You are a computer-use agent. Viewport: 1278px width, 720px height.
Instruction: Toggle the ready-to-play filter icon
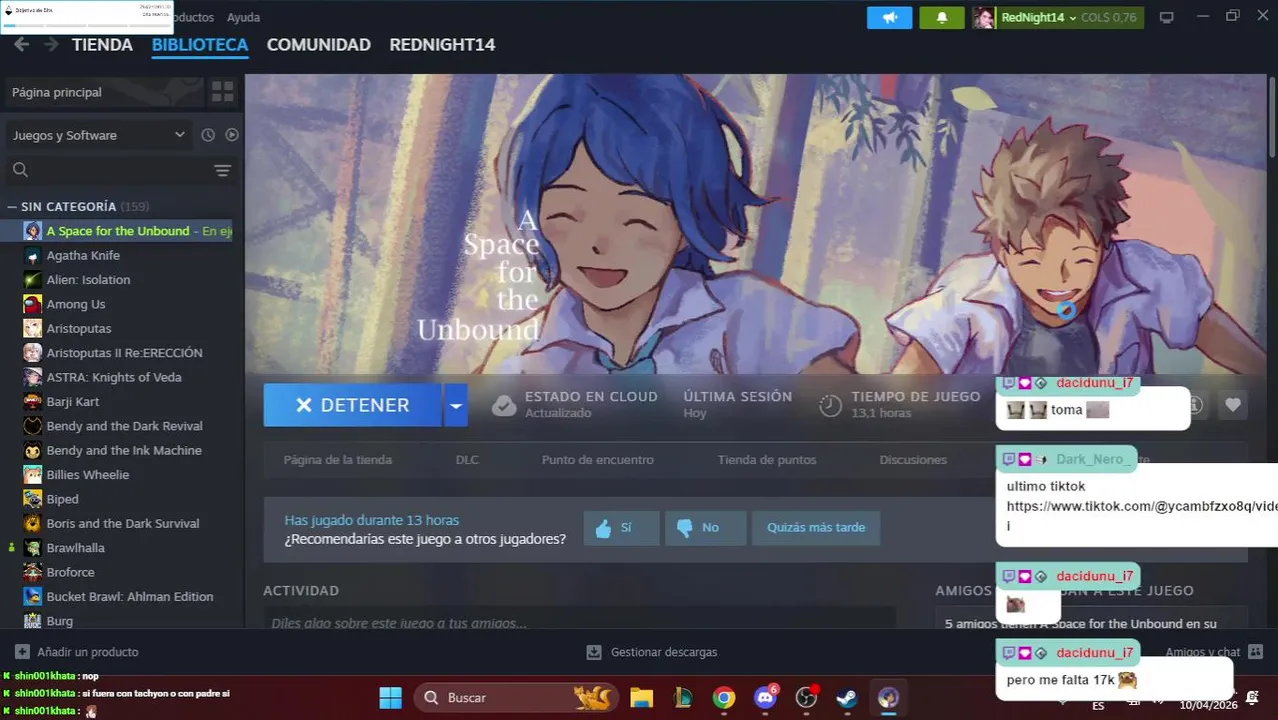(232, 135)
